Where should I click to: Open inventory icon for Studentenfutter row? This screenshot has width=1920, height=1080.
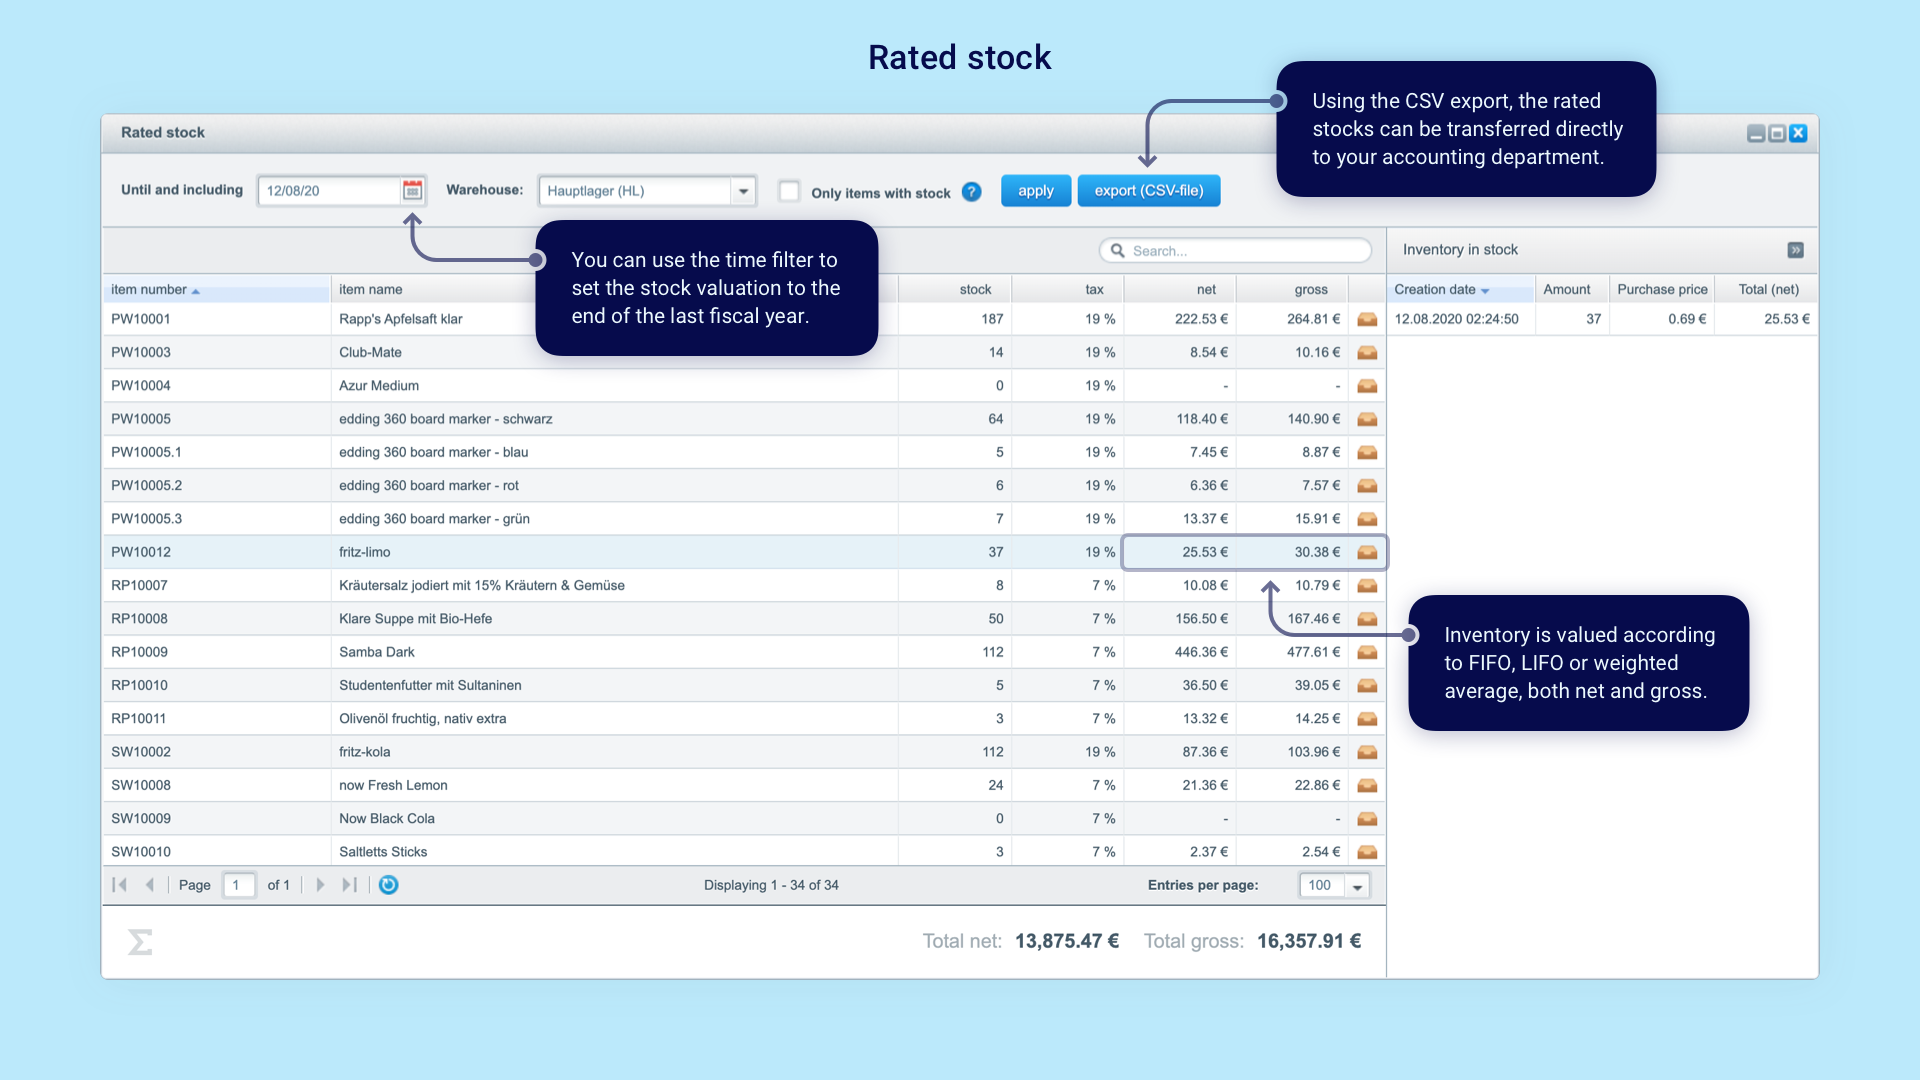click(x=1367, y=685)
